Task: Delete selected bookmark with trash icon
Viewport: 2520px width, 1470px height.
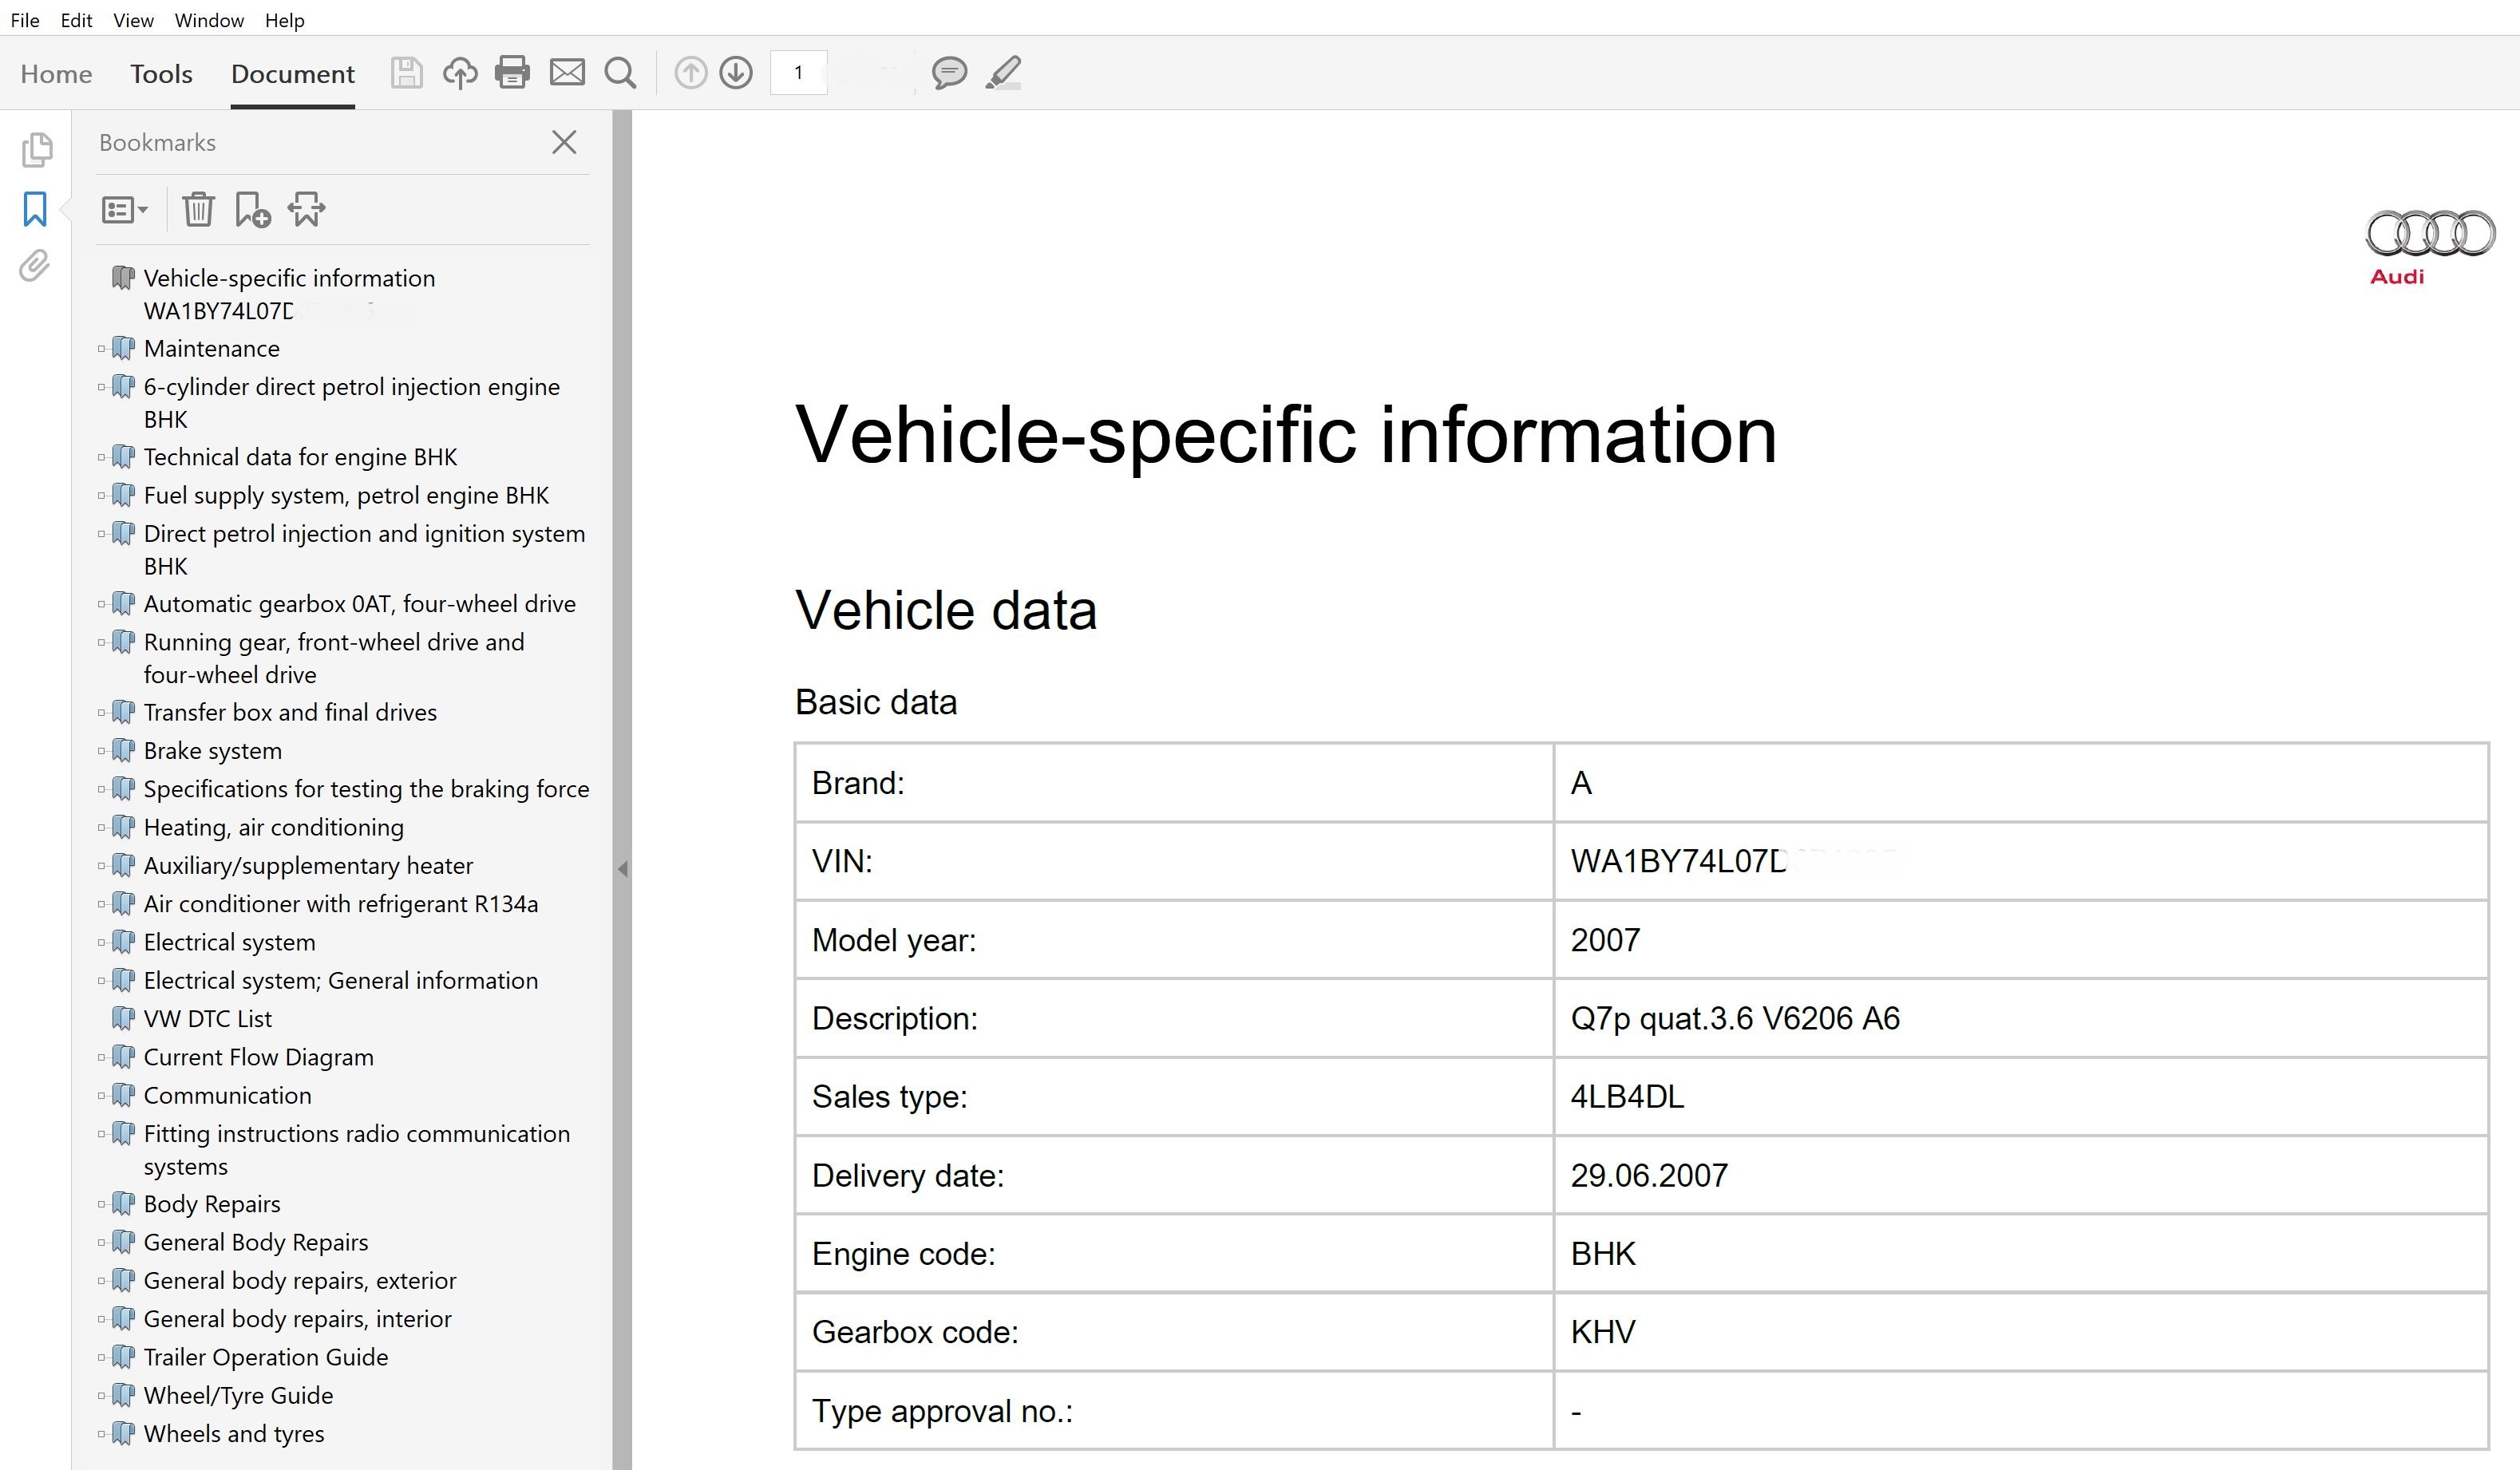Action: (x=198, y=210)
